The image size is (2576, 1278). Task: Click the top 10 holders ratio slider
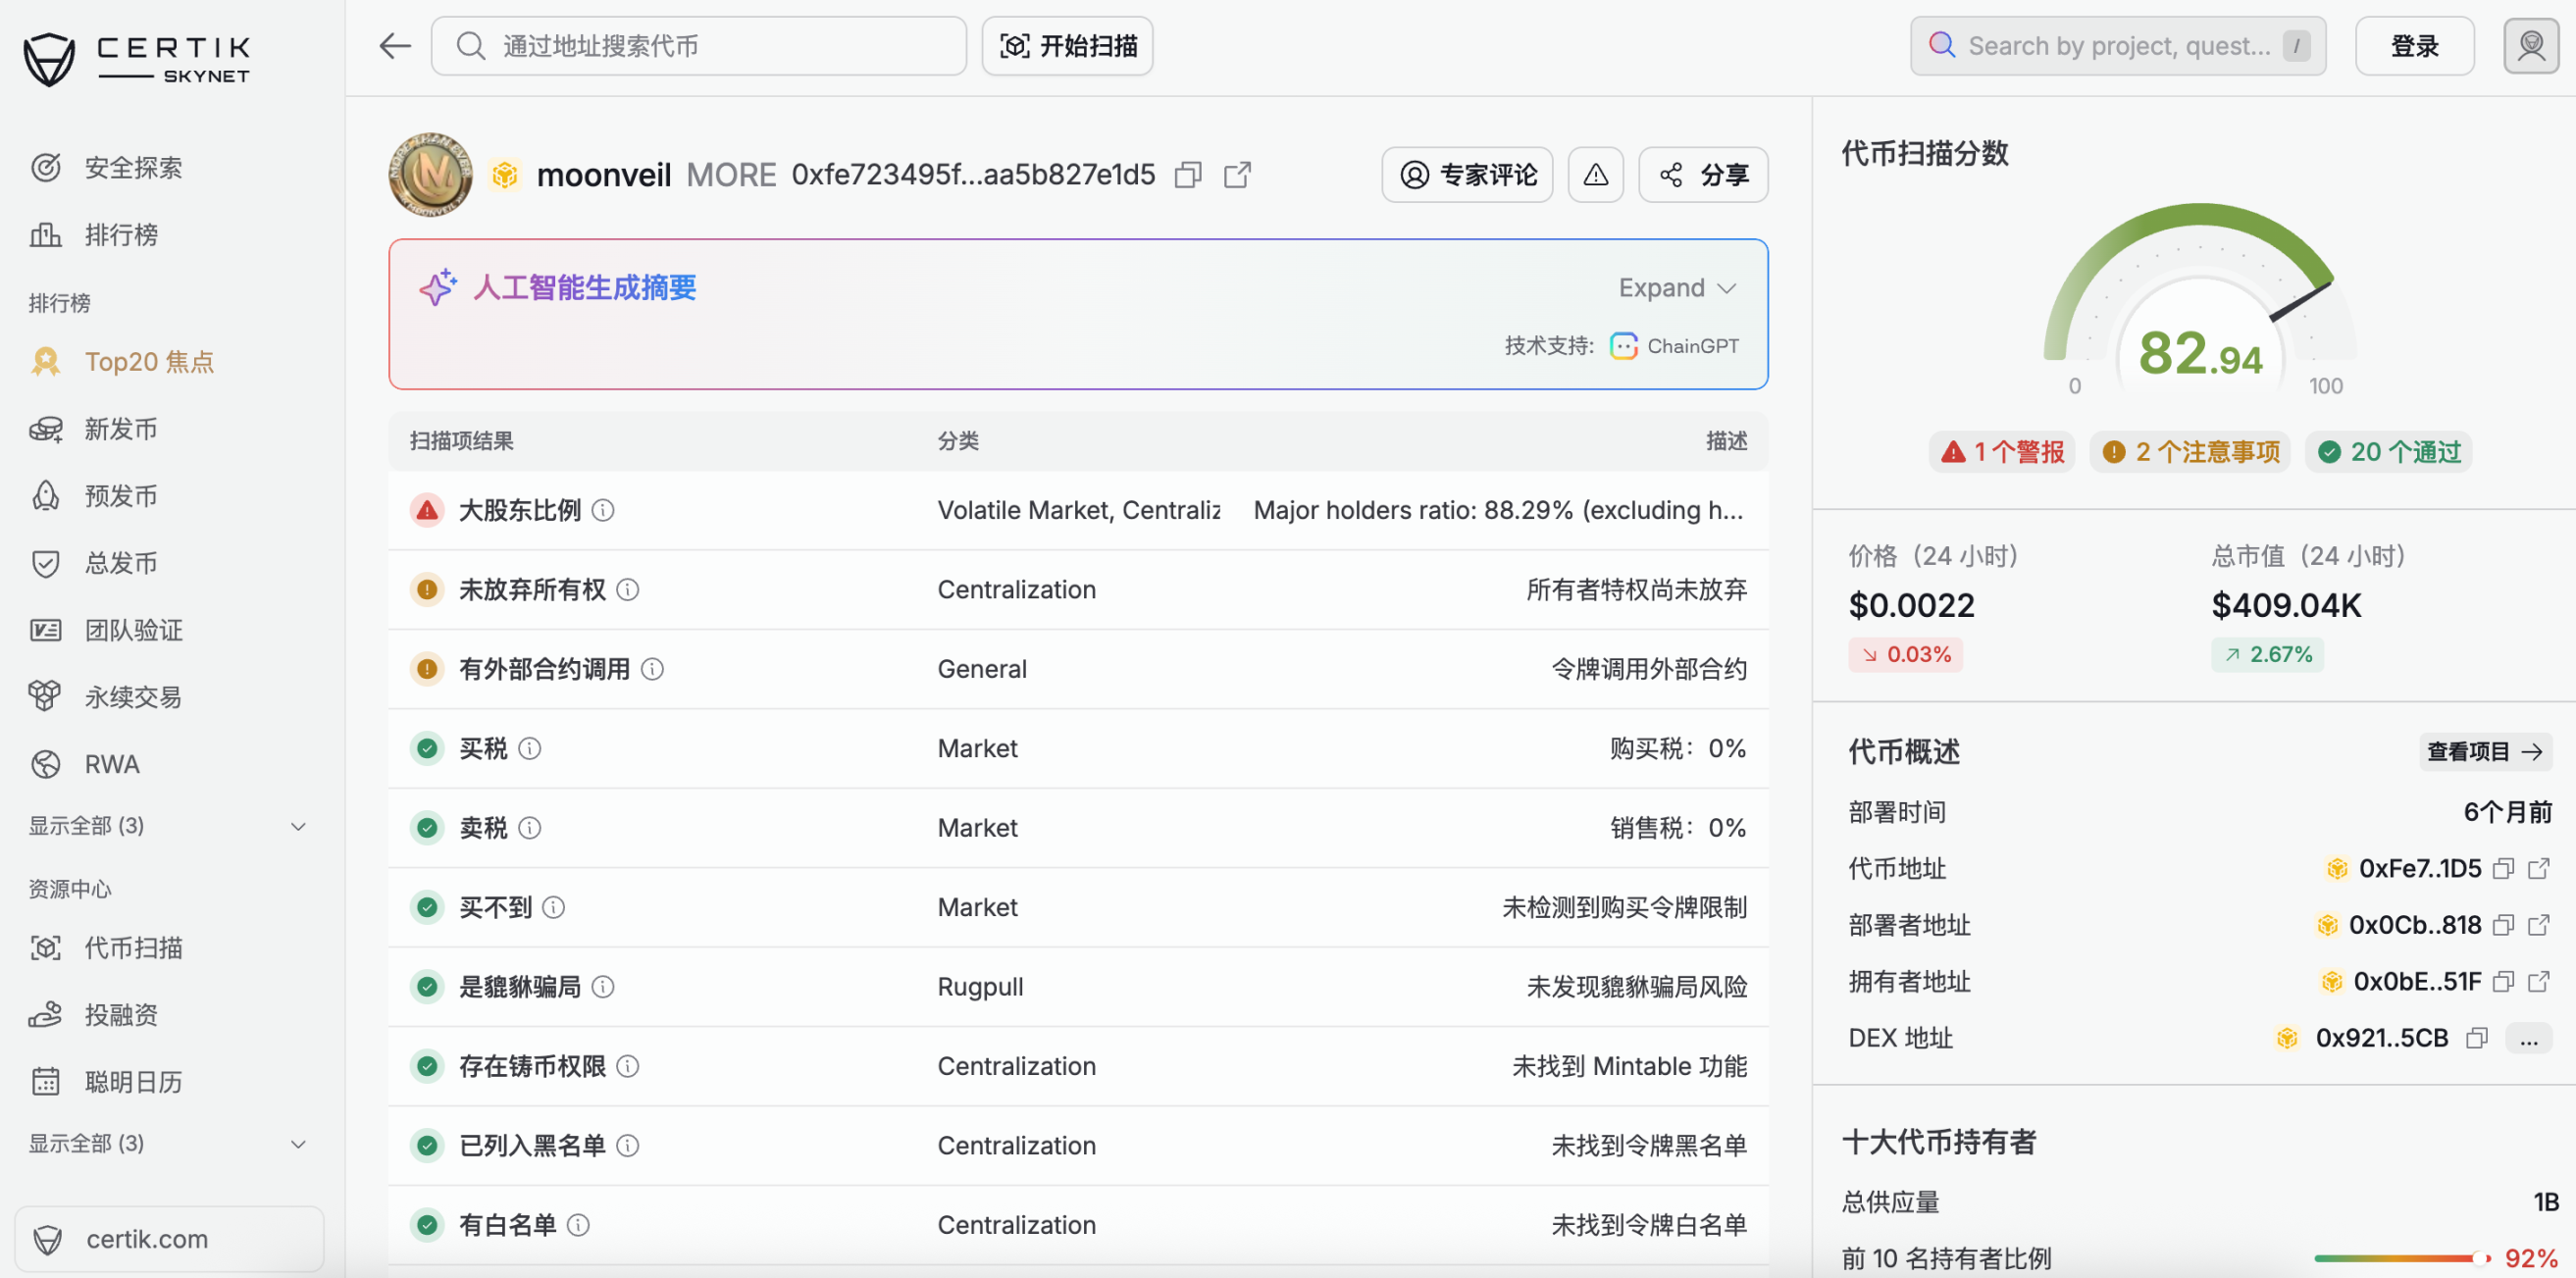pos(2401,1258)
